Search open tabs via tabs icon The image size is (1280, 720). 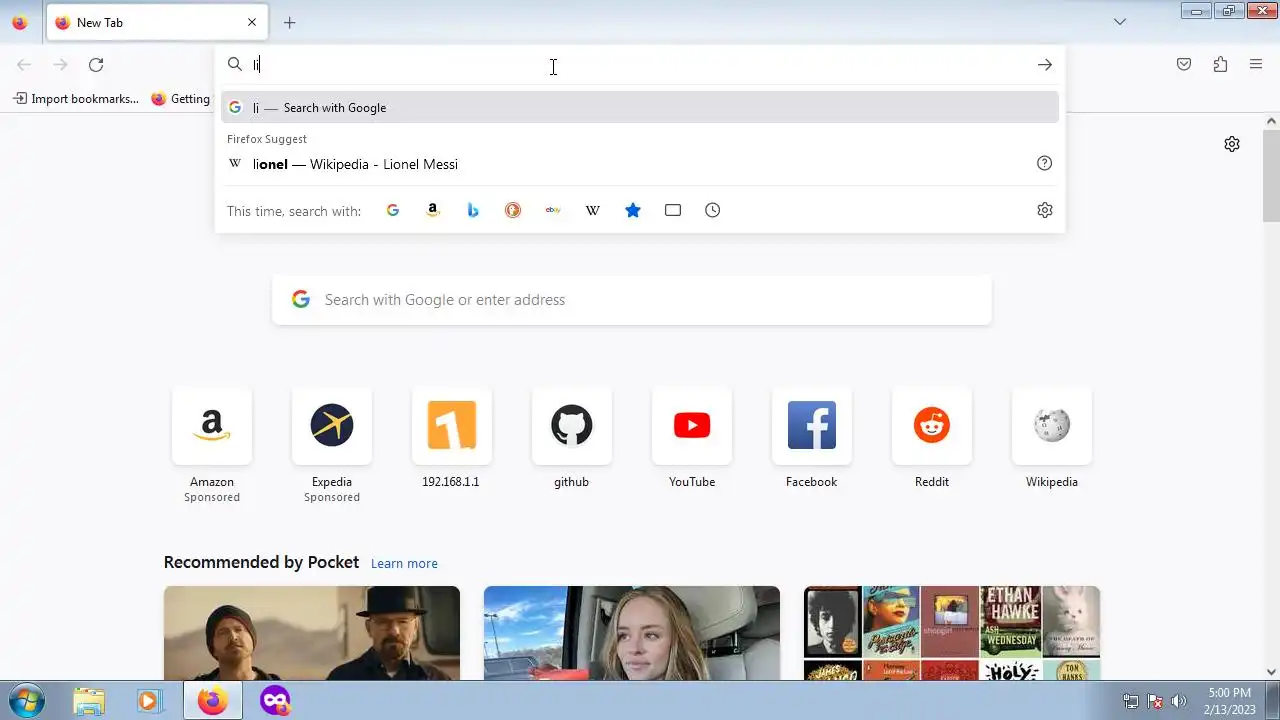pos(673,210)
